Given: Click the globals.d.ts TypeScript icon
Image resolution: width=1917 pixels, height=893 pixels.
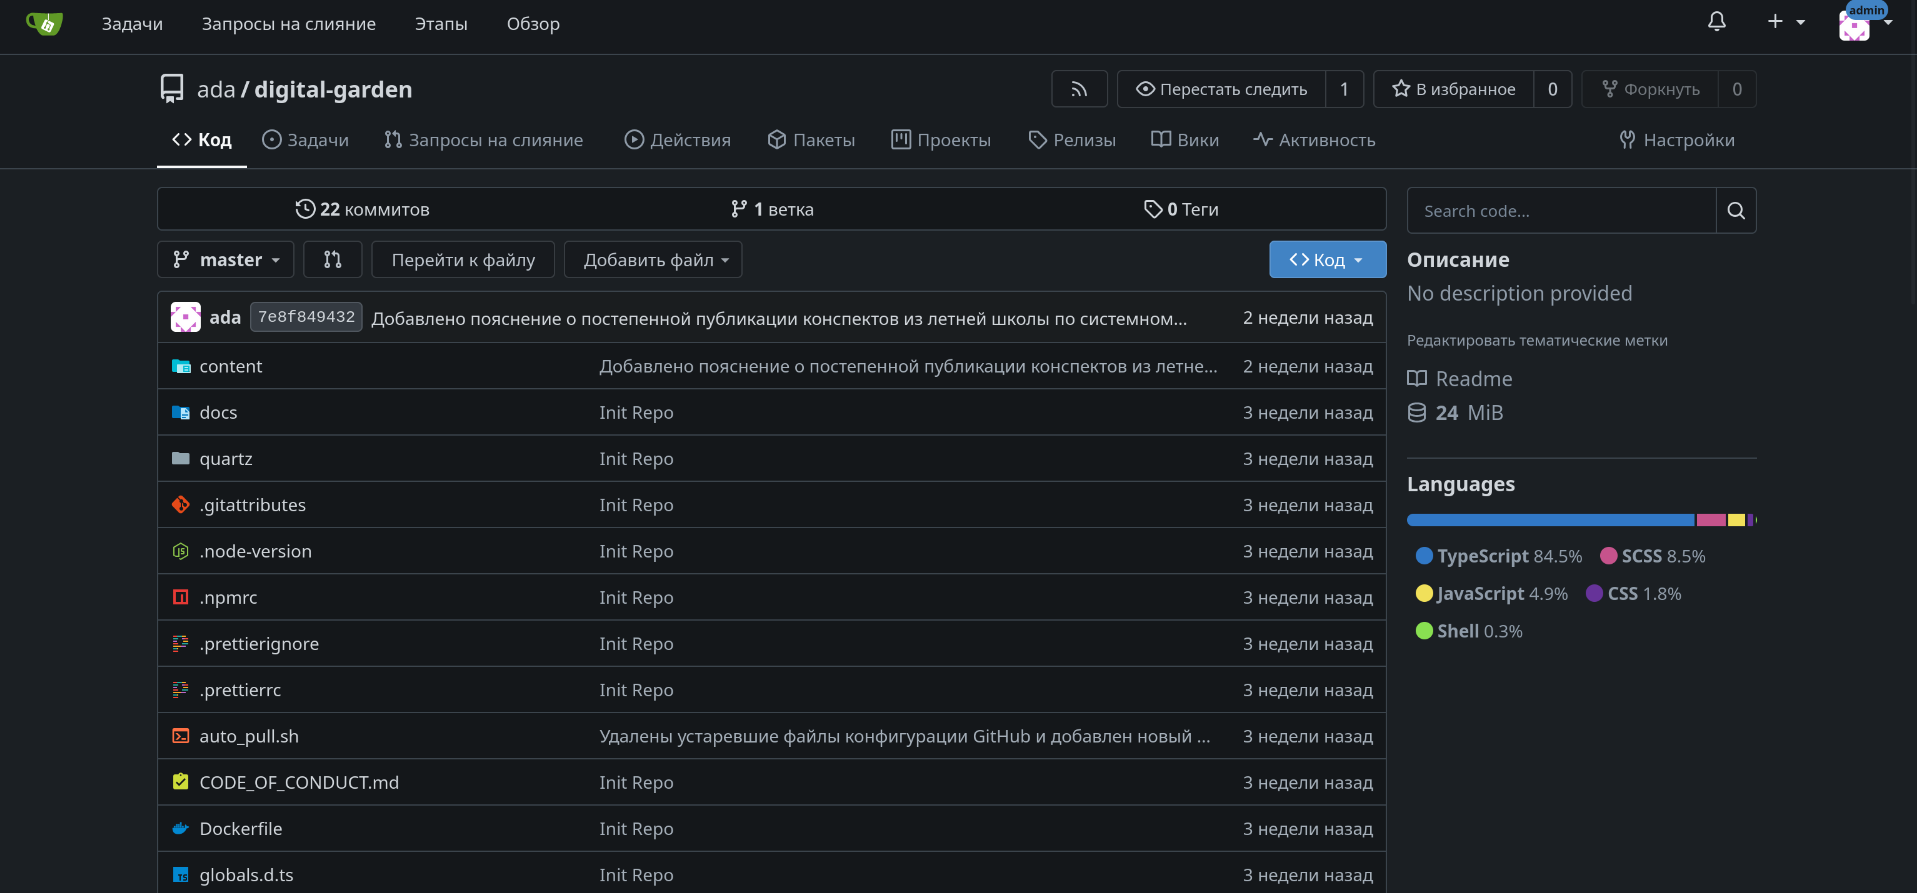Looking at the screenshot, I should (x=181, y=875).
